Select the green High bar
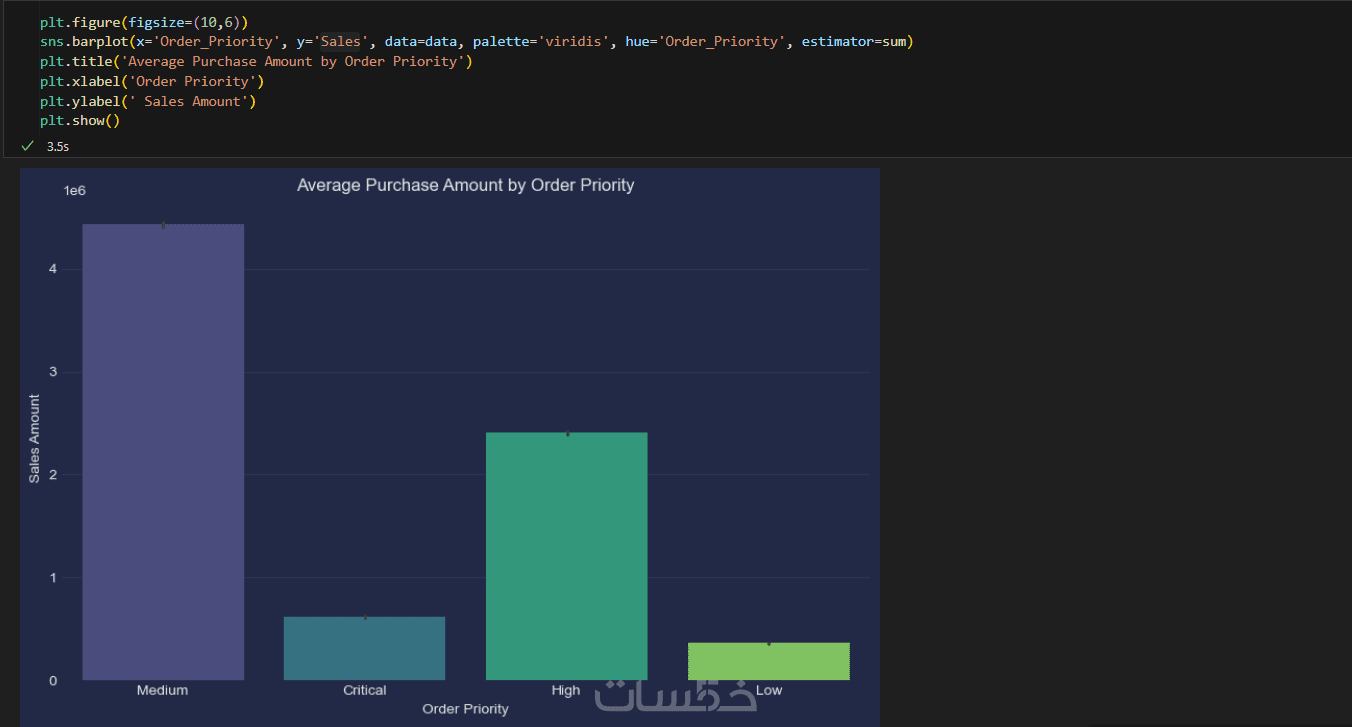1352x727 pixels. [x=566, y=556]
